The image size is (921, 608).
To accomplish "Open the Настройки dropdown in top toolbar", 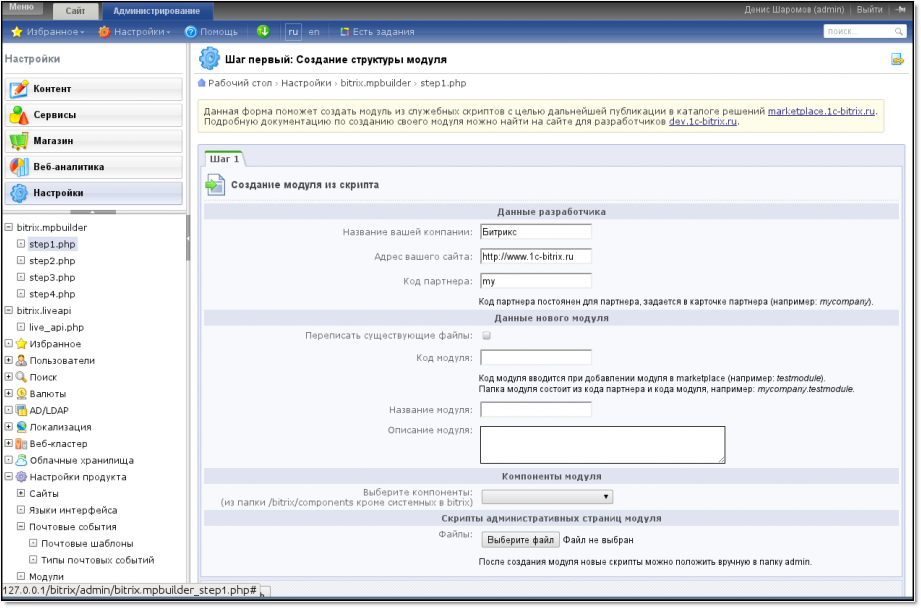I will click(134, 32).
